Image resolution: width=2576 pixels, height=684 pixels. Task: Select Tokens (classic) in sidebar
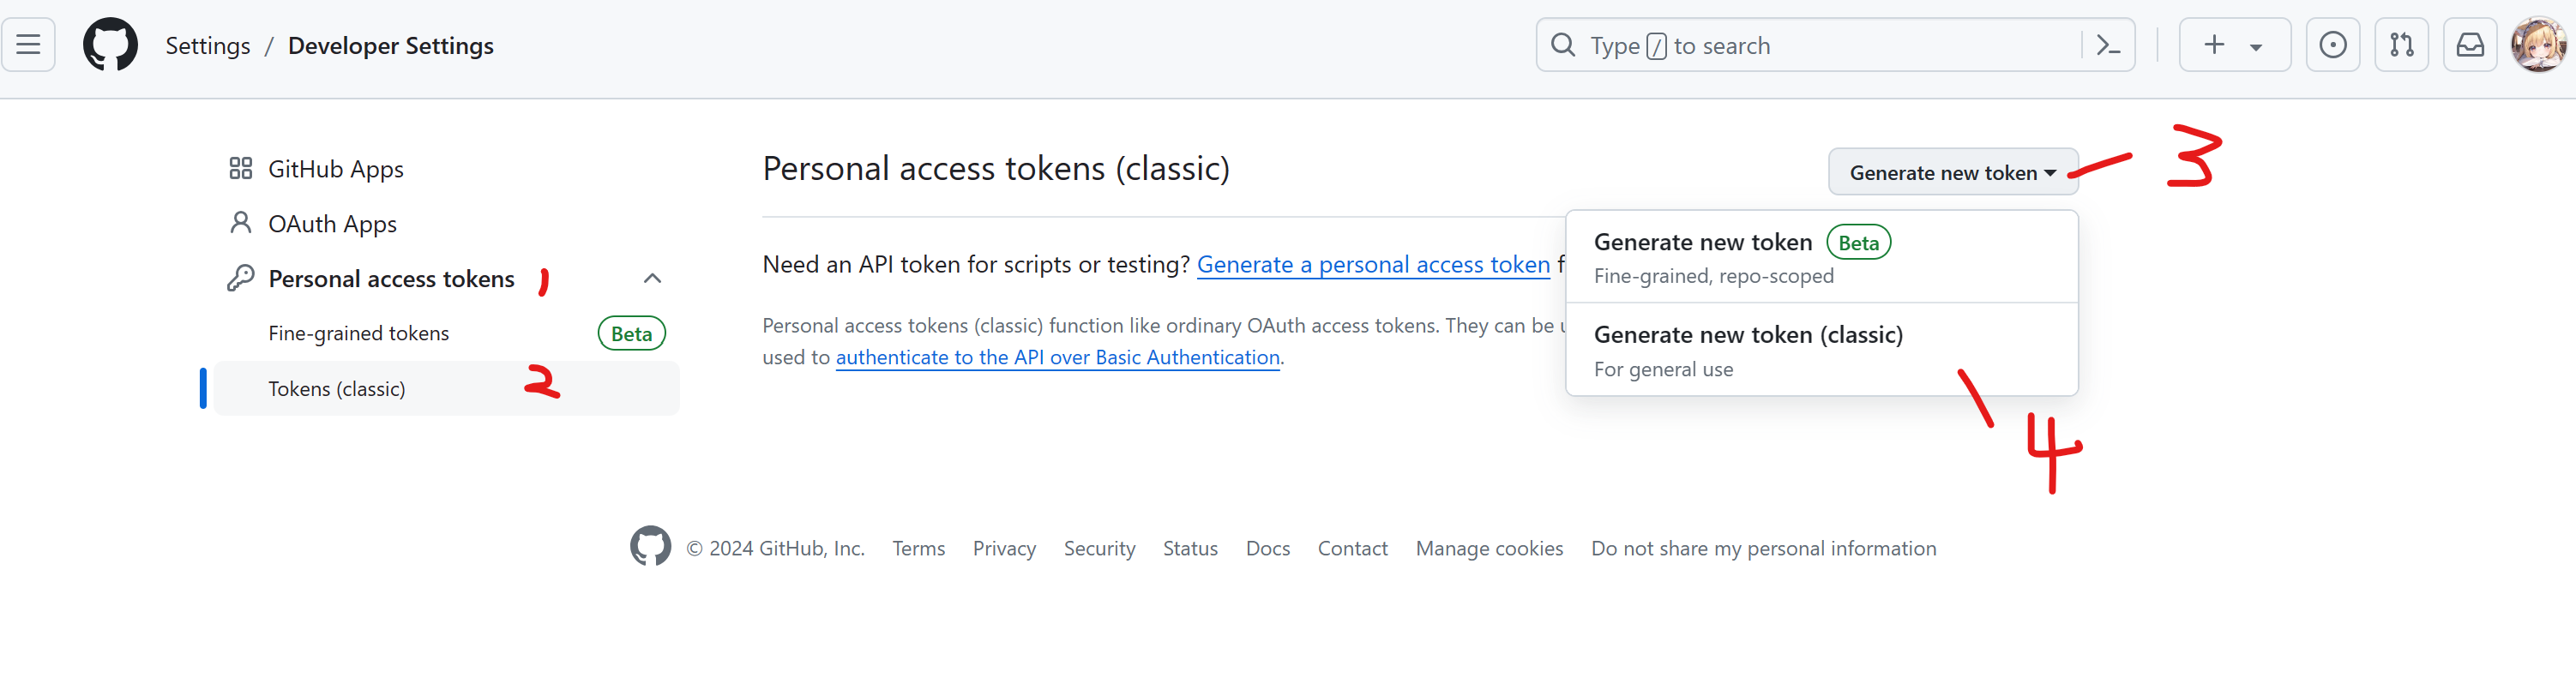click(x=336, y=389)
